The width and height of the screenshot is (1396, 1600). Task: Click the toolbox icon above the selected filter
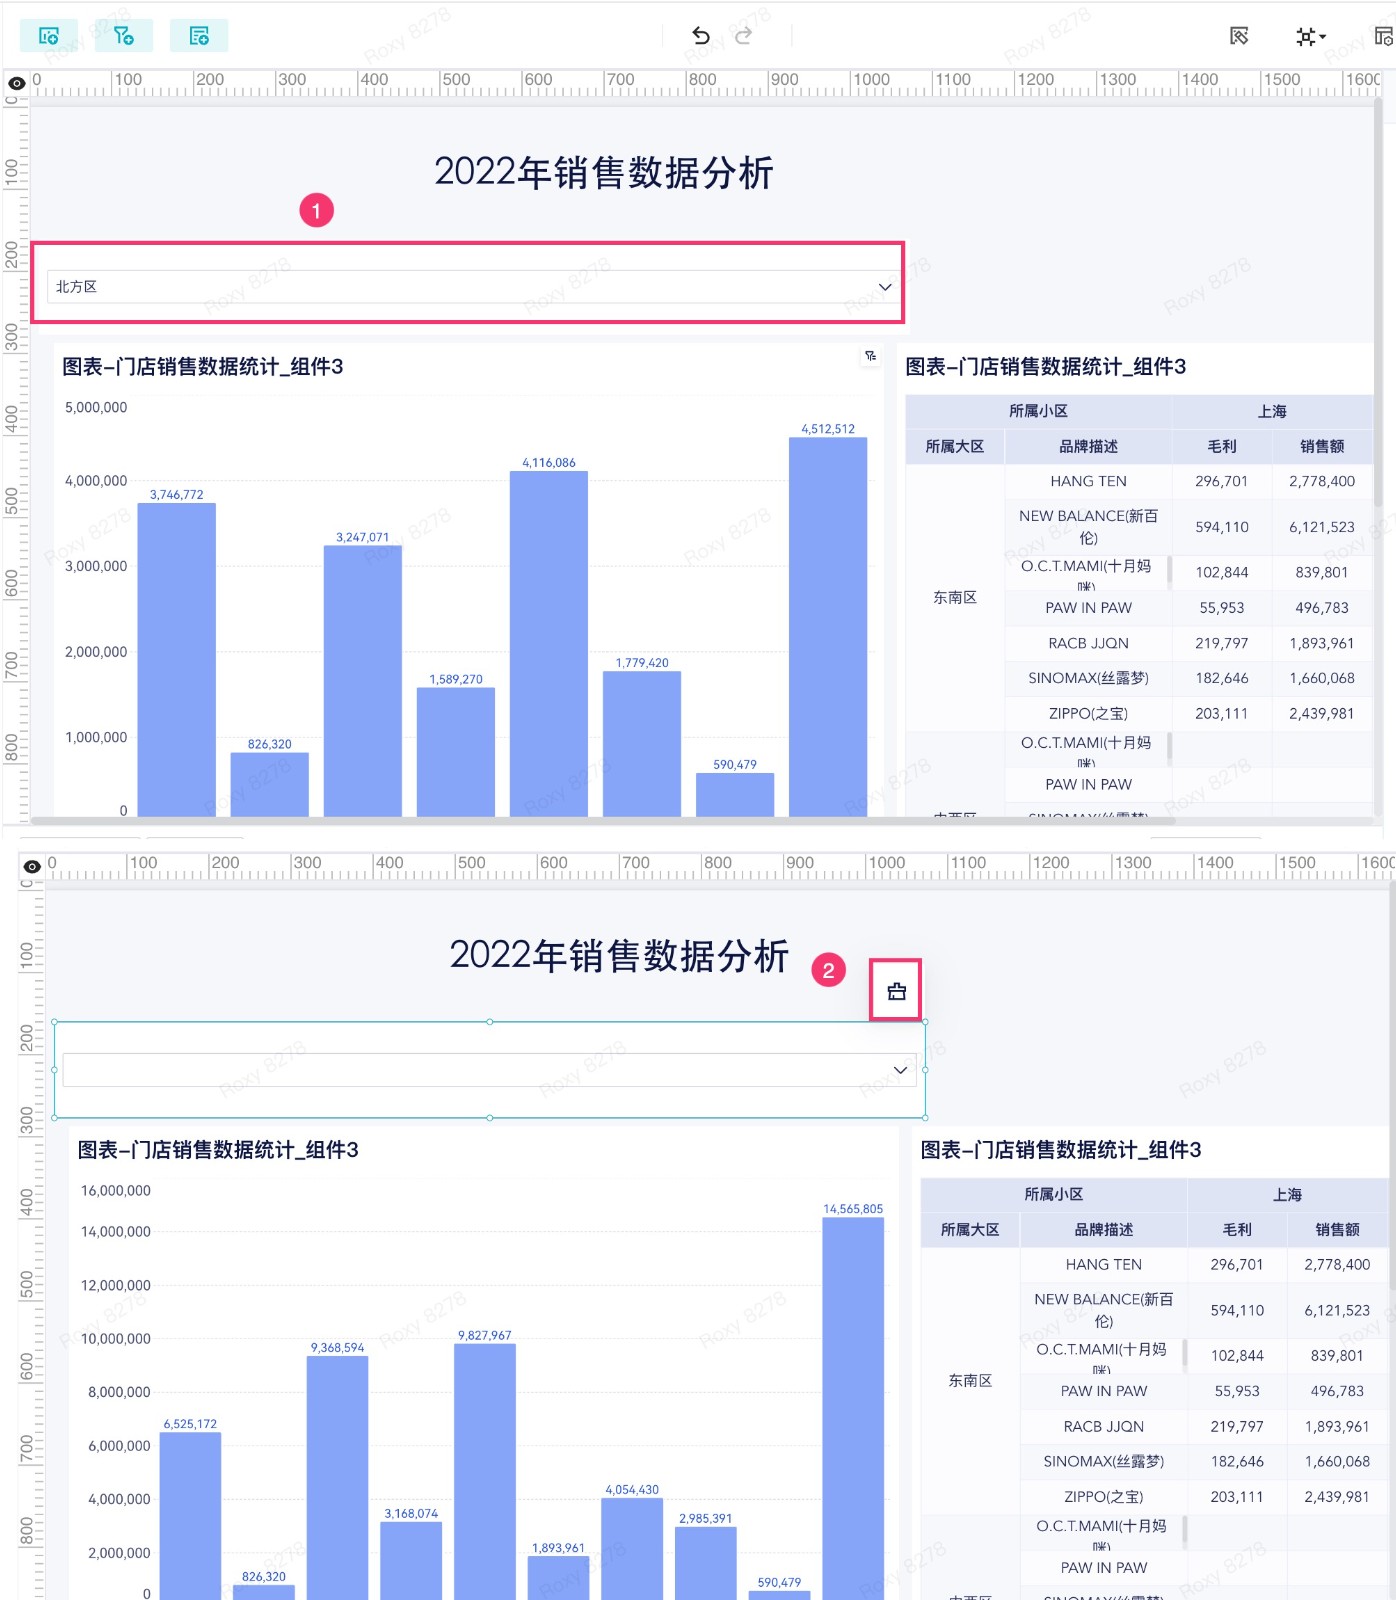pos(896,991)
